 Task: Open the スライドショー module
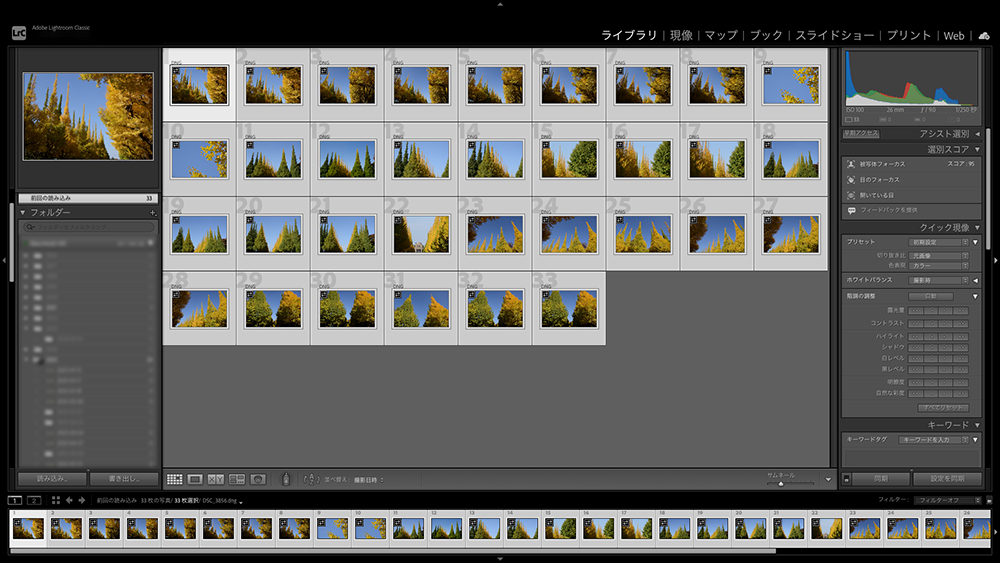(835, 36)
